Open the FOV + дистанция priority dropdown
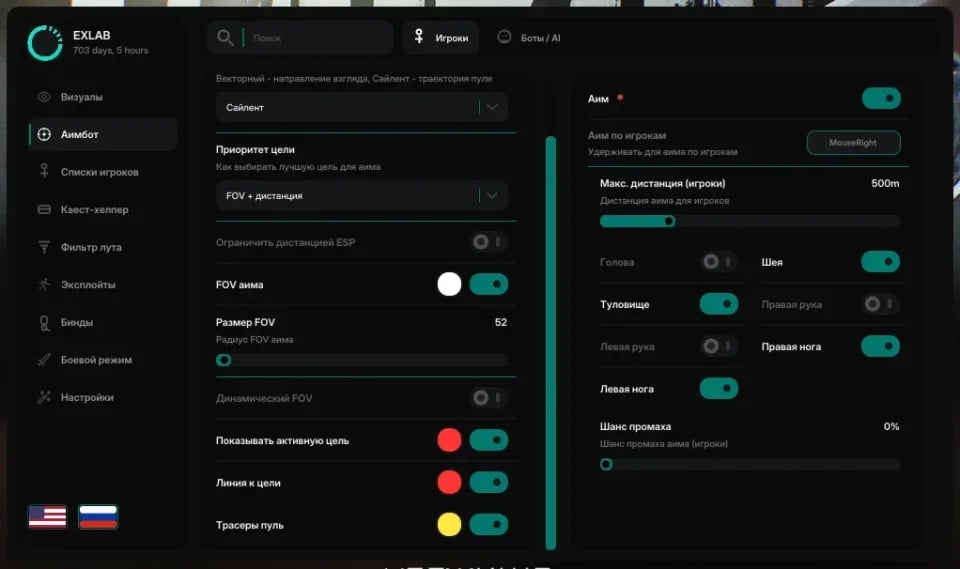This screenshot has width=960, height=569. (x=362, y=195)
